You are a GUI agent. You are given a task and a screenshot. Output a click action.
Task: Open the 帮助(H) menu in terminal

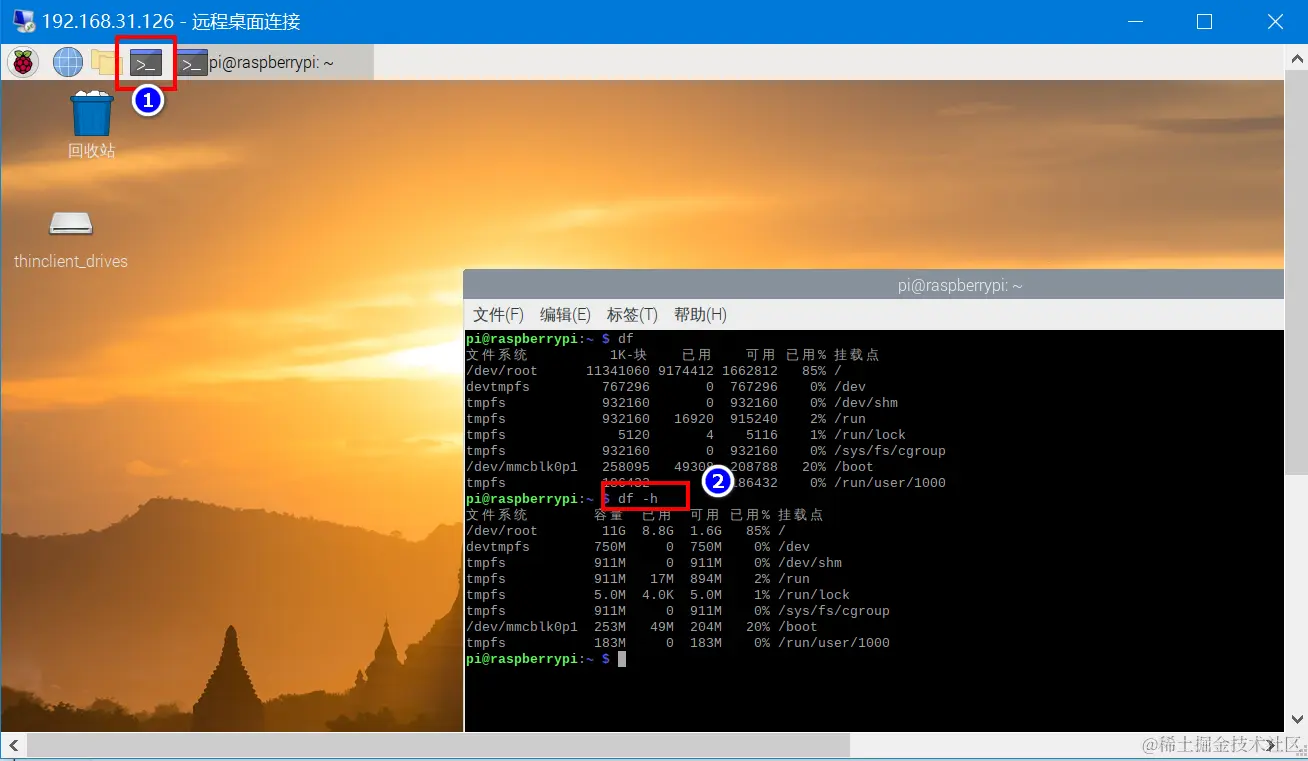[700, 314]
